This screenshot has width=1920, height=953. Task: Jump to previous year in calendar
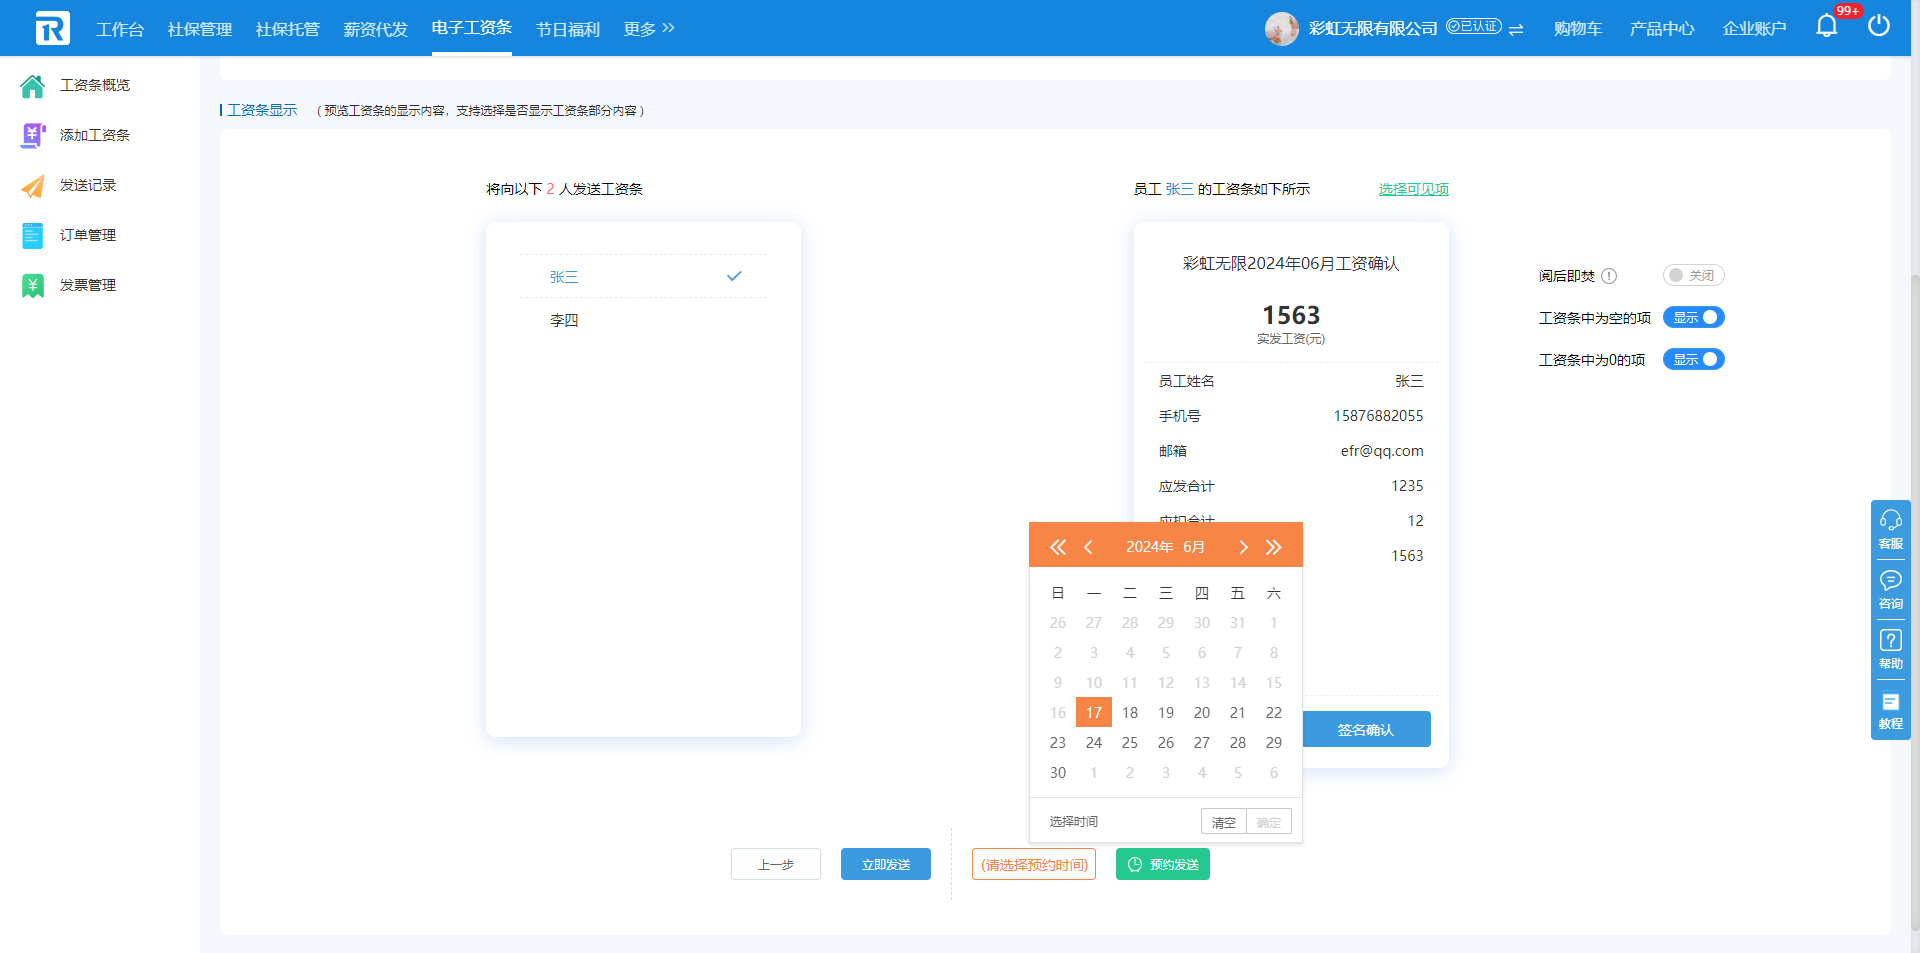[1057, 547]
